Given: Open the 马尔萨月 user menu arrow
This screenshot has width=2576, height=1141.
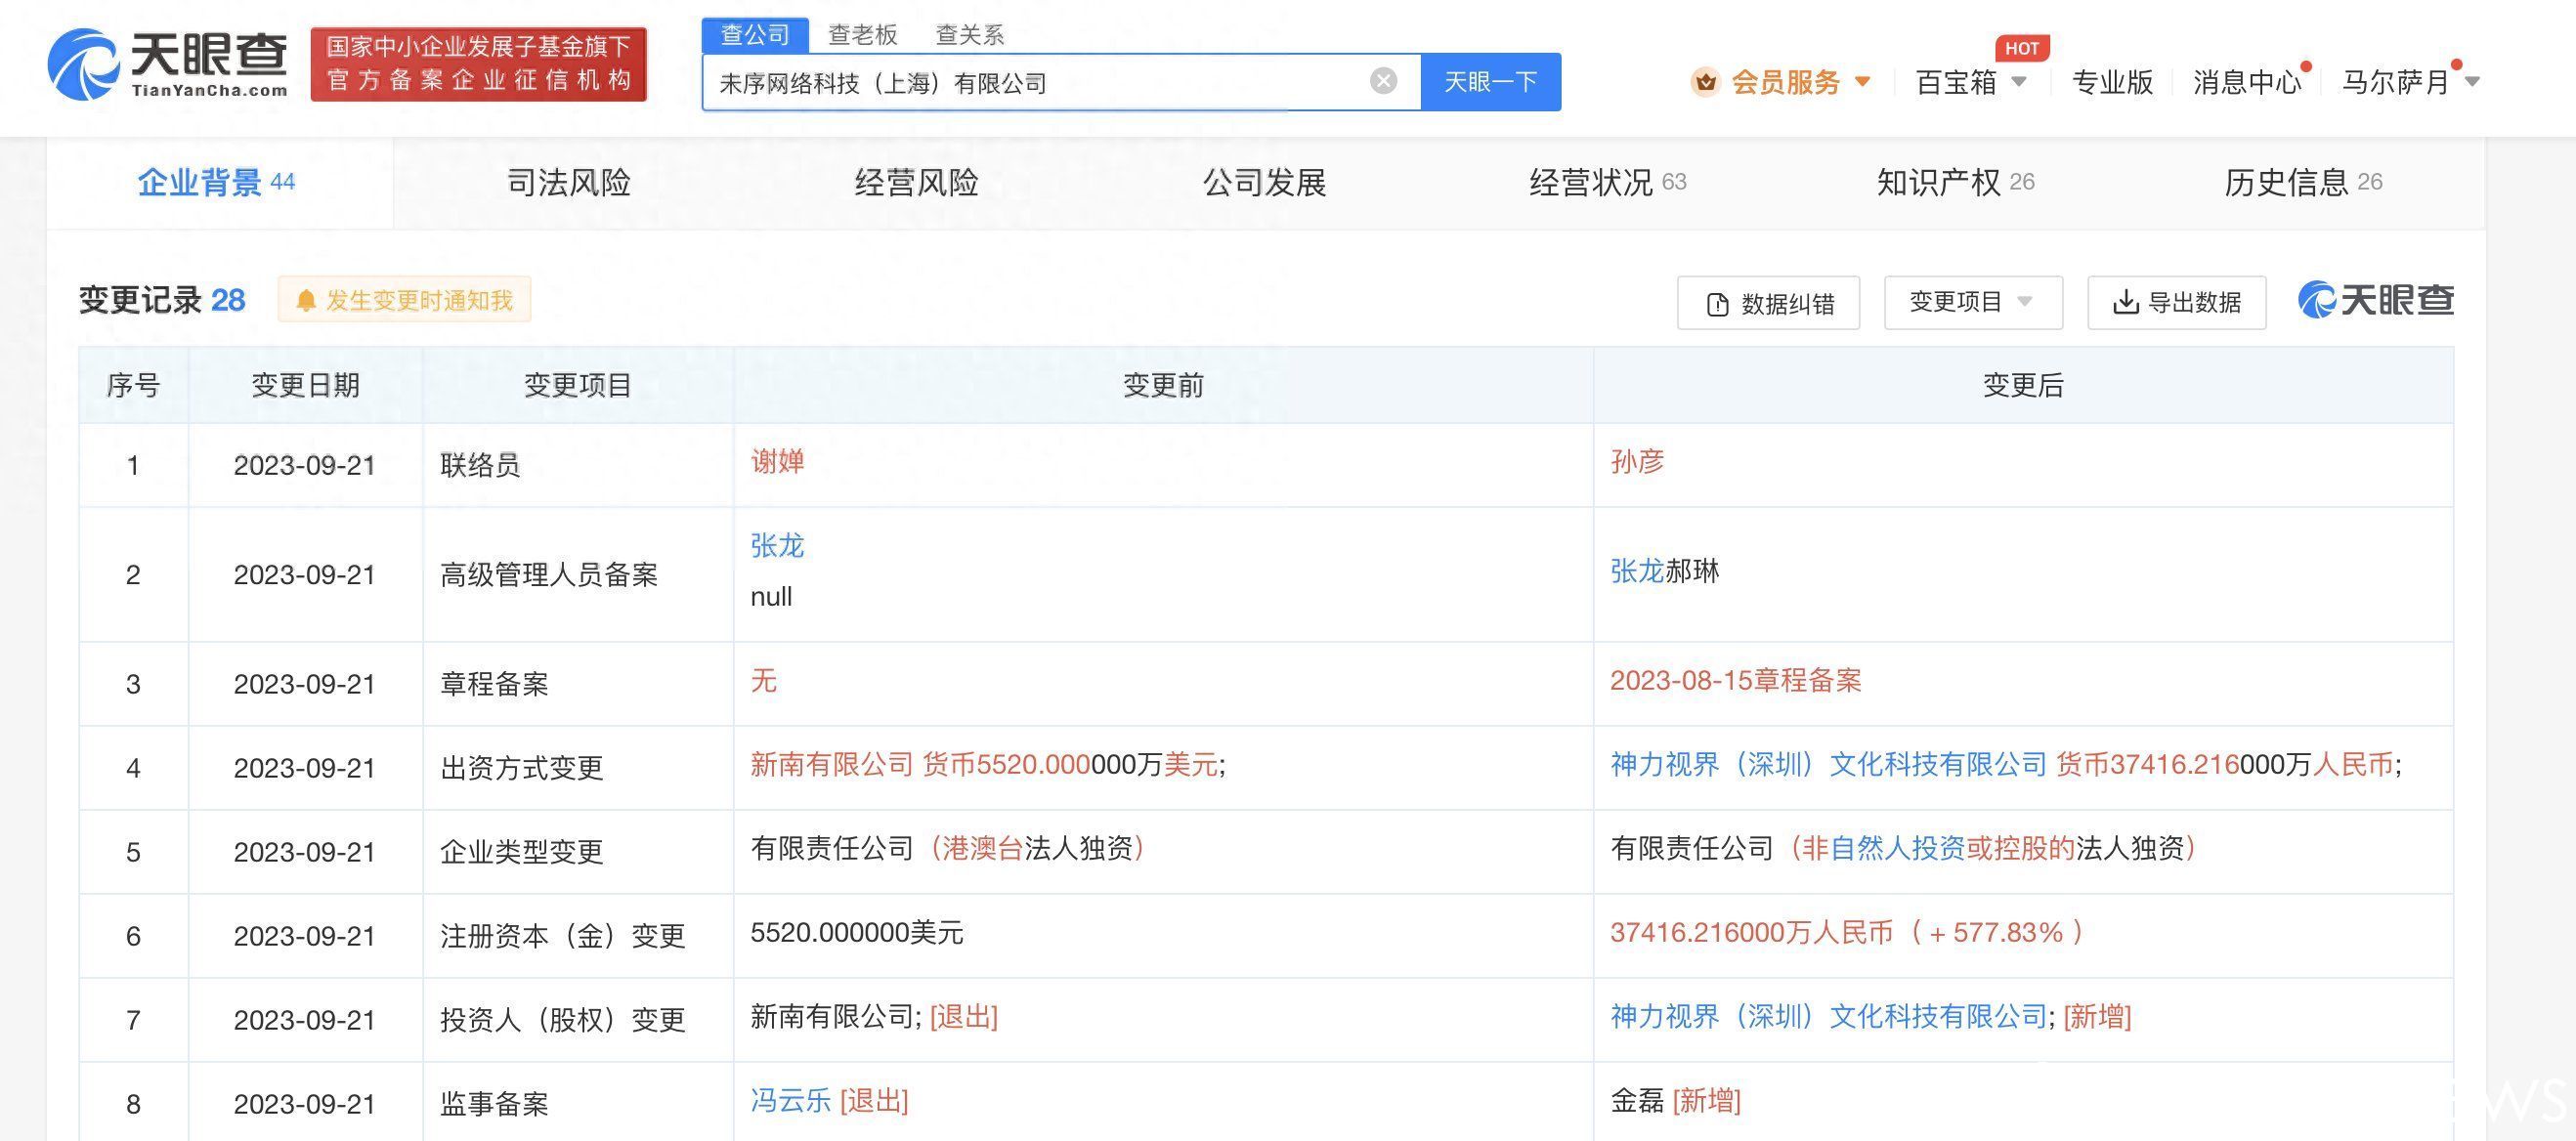Looking at the screenshot, I should (2472, 81).
